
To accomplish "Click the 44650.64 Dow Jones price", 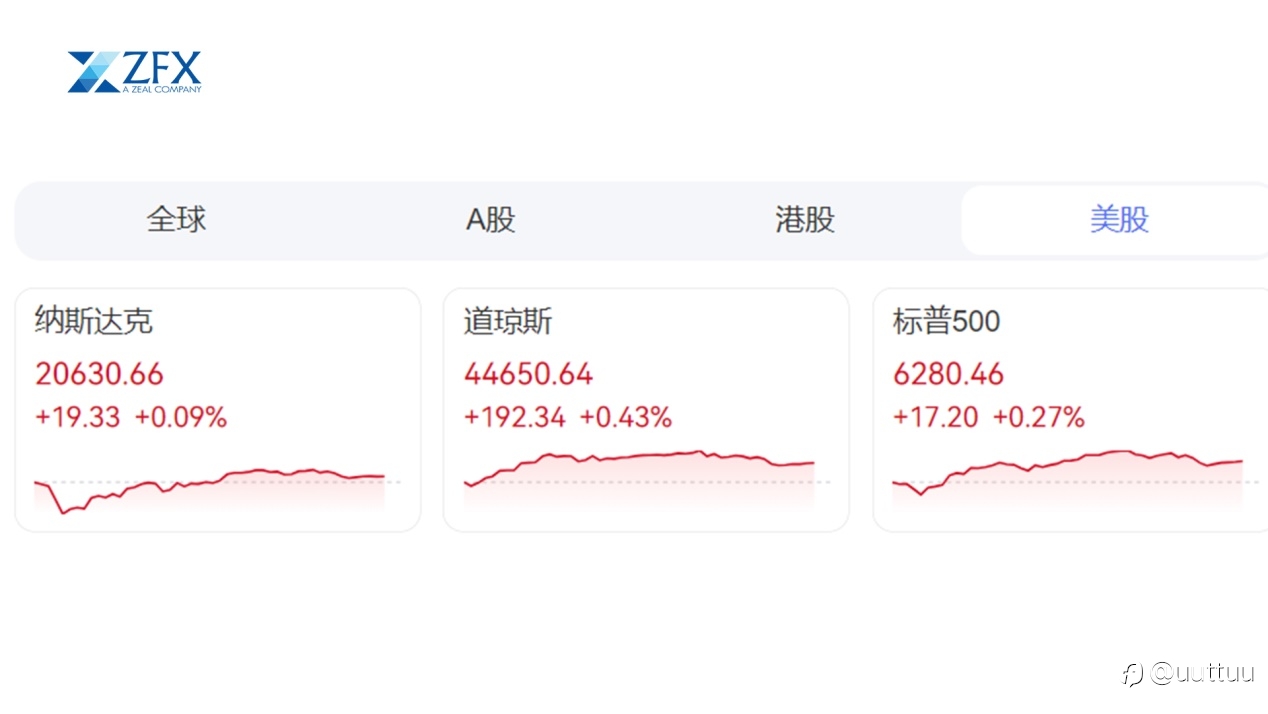I will point(528,374).
